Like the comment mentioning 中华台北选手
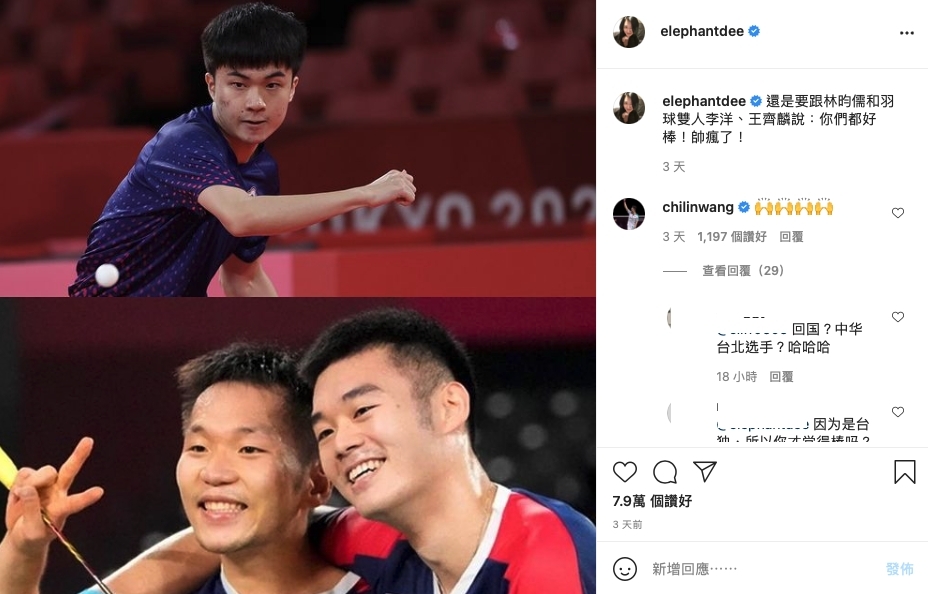 [898, 317]
